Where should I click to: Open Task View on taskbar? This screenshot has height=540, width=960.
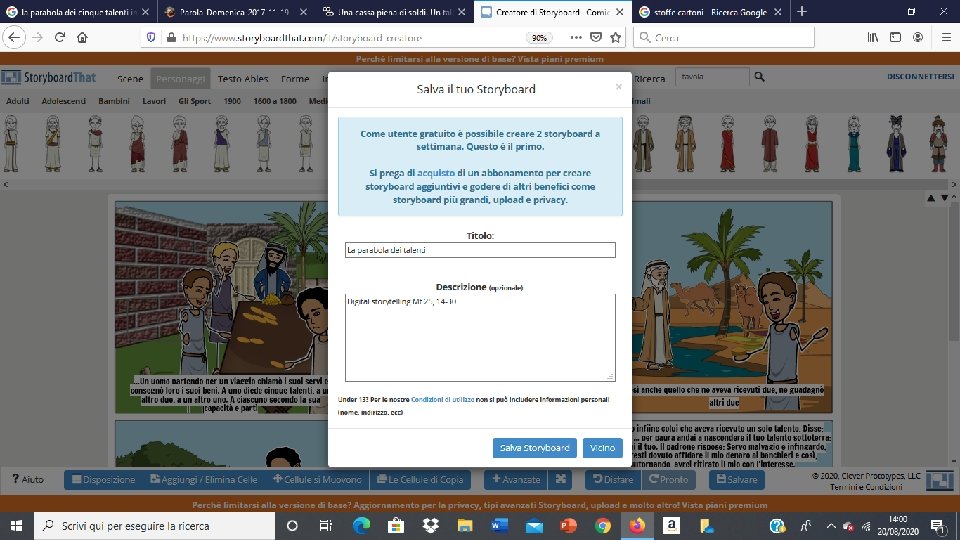tap(325, 526)
